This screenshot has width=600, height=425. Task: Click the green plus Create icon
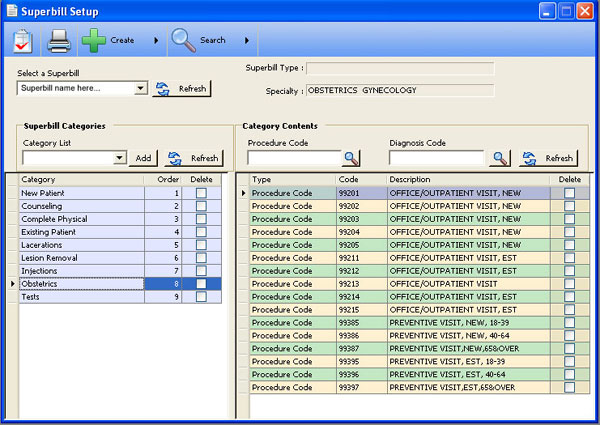[x=94, y=41]
